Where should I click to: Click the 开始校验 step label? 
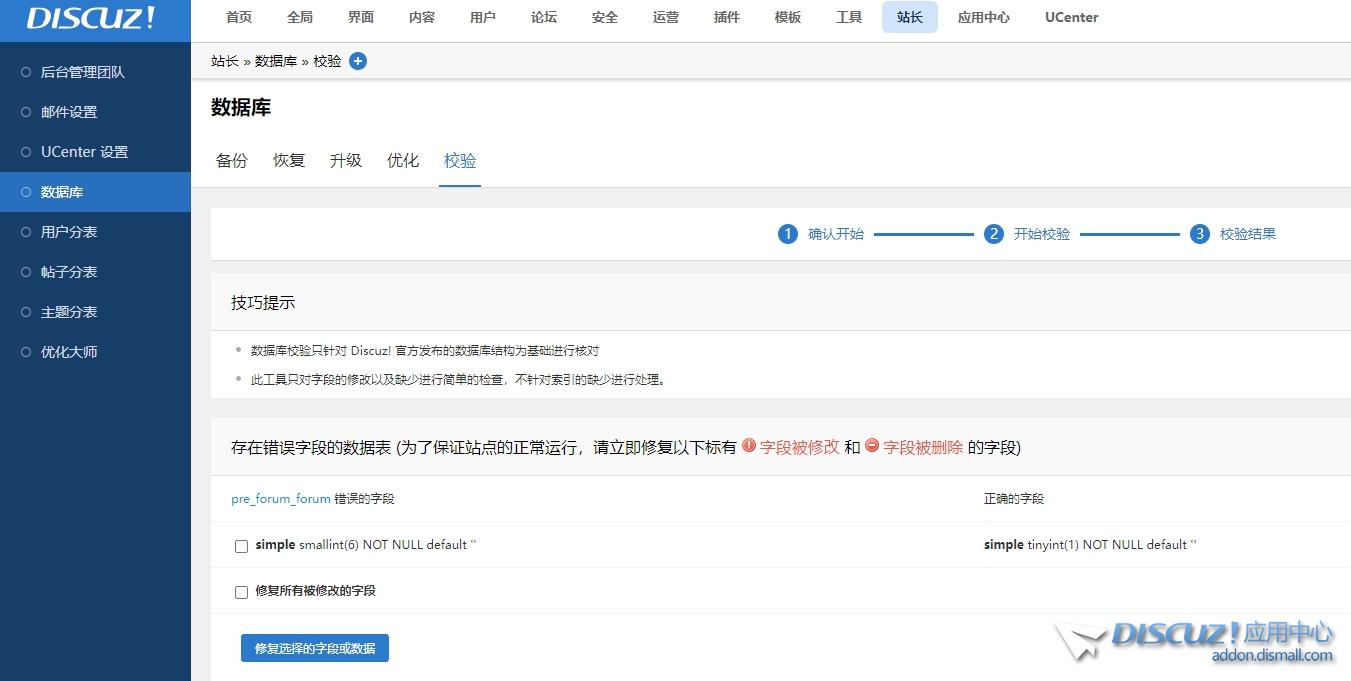[x=1042, y=234]
